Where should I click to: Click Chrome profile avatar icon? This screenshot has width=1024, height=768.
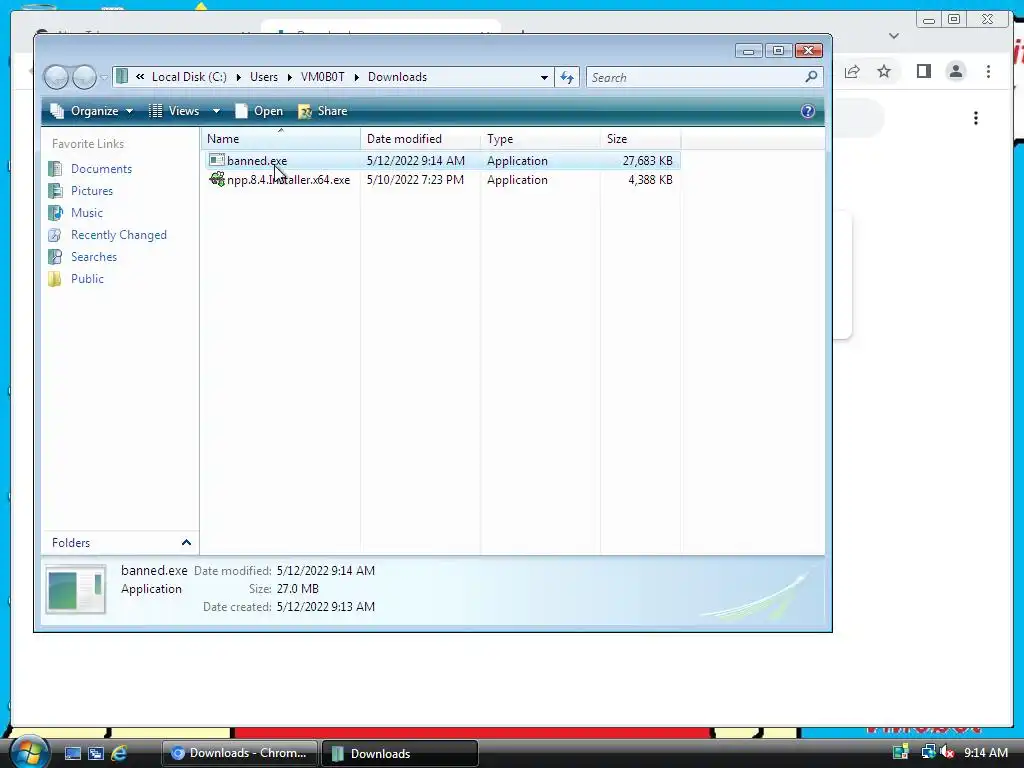coord(956,71)
